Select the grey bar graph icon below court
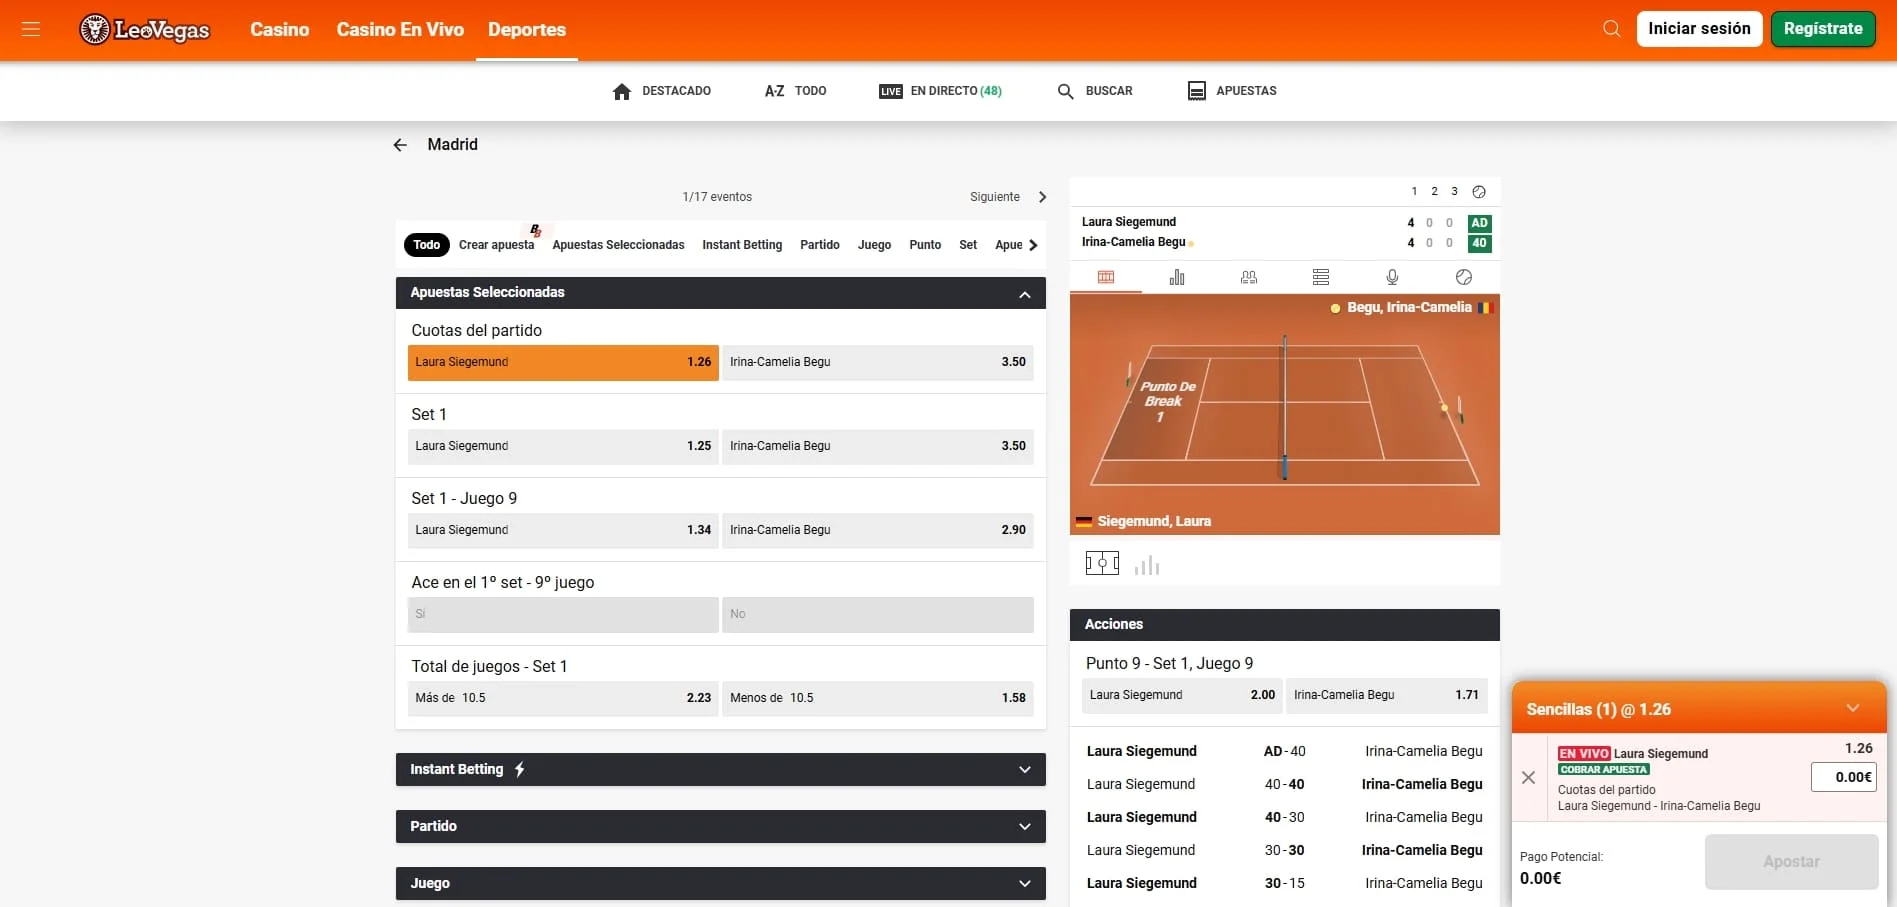Image resolution: width=1897 pixels, height=907 pixels. [1147, 566]
